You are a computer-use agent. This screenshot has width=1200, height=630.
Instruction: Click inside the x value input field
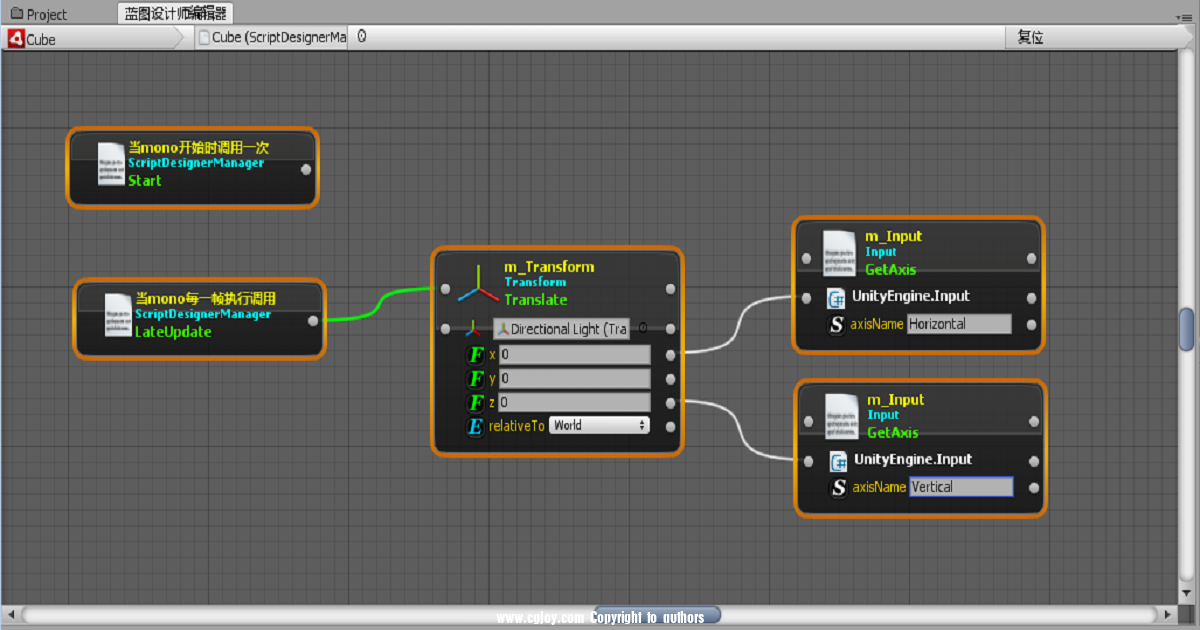tap(575, 355)
